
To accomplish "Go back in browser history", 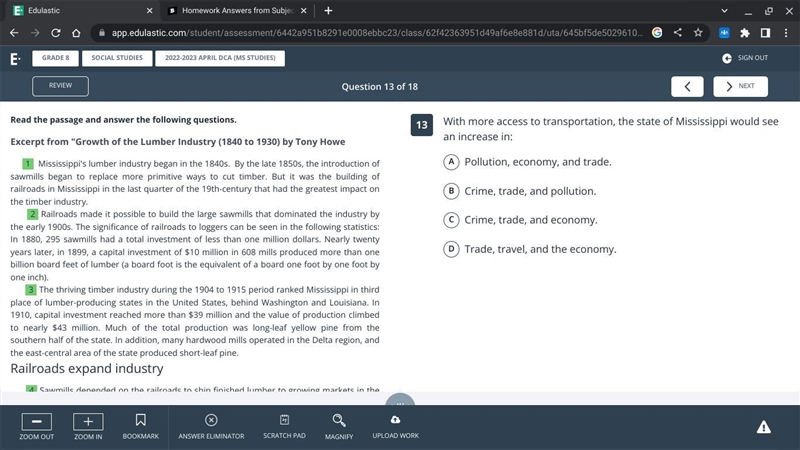I will tap(14, 33).
